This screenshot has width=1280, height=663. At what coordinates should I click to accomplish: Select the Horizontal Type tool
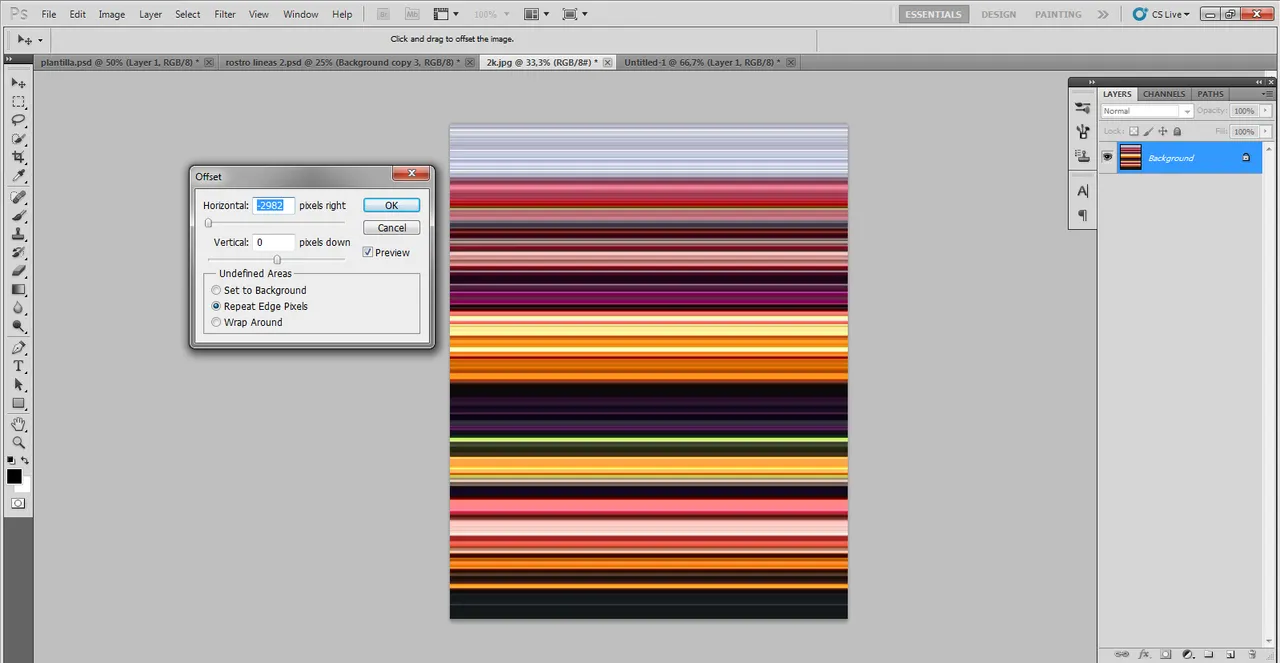[18, 366]
